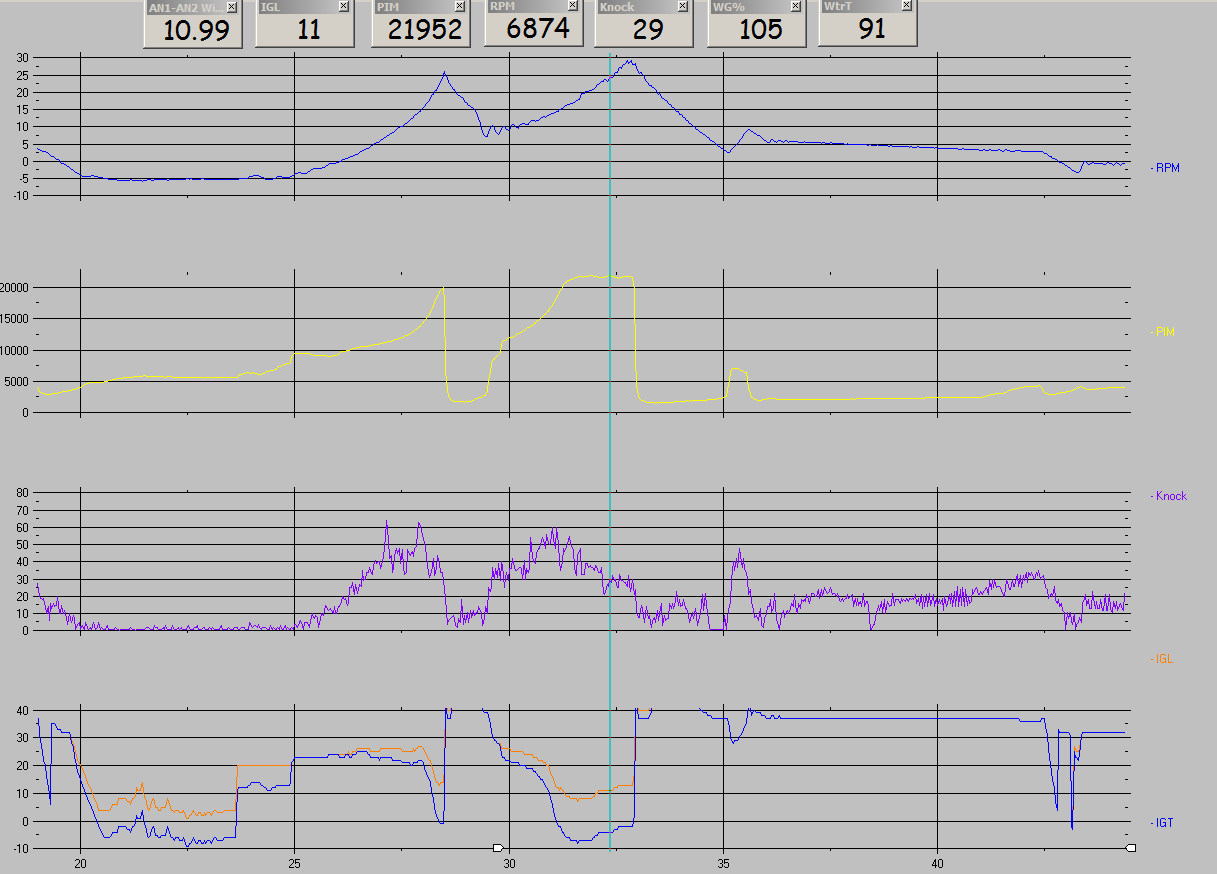
Task: Close the RPM gauge window
Action: pos(572,6)
